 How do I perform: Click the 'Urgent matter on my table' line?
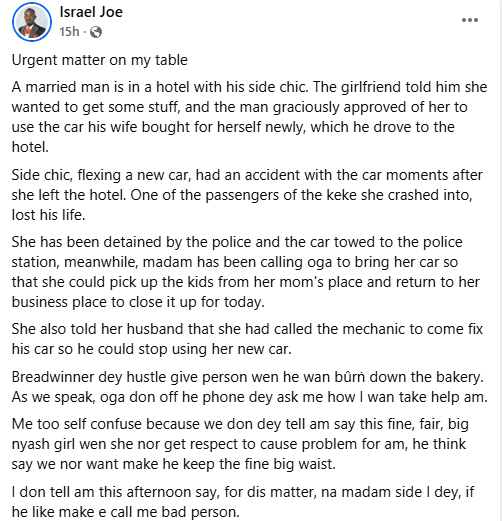coord(100,60)
